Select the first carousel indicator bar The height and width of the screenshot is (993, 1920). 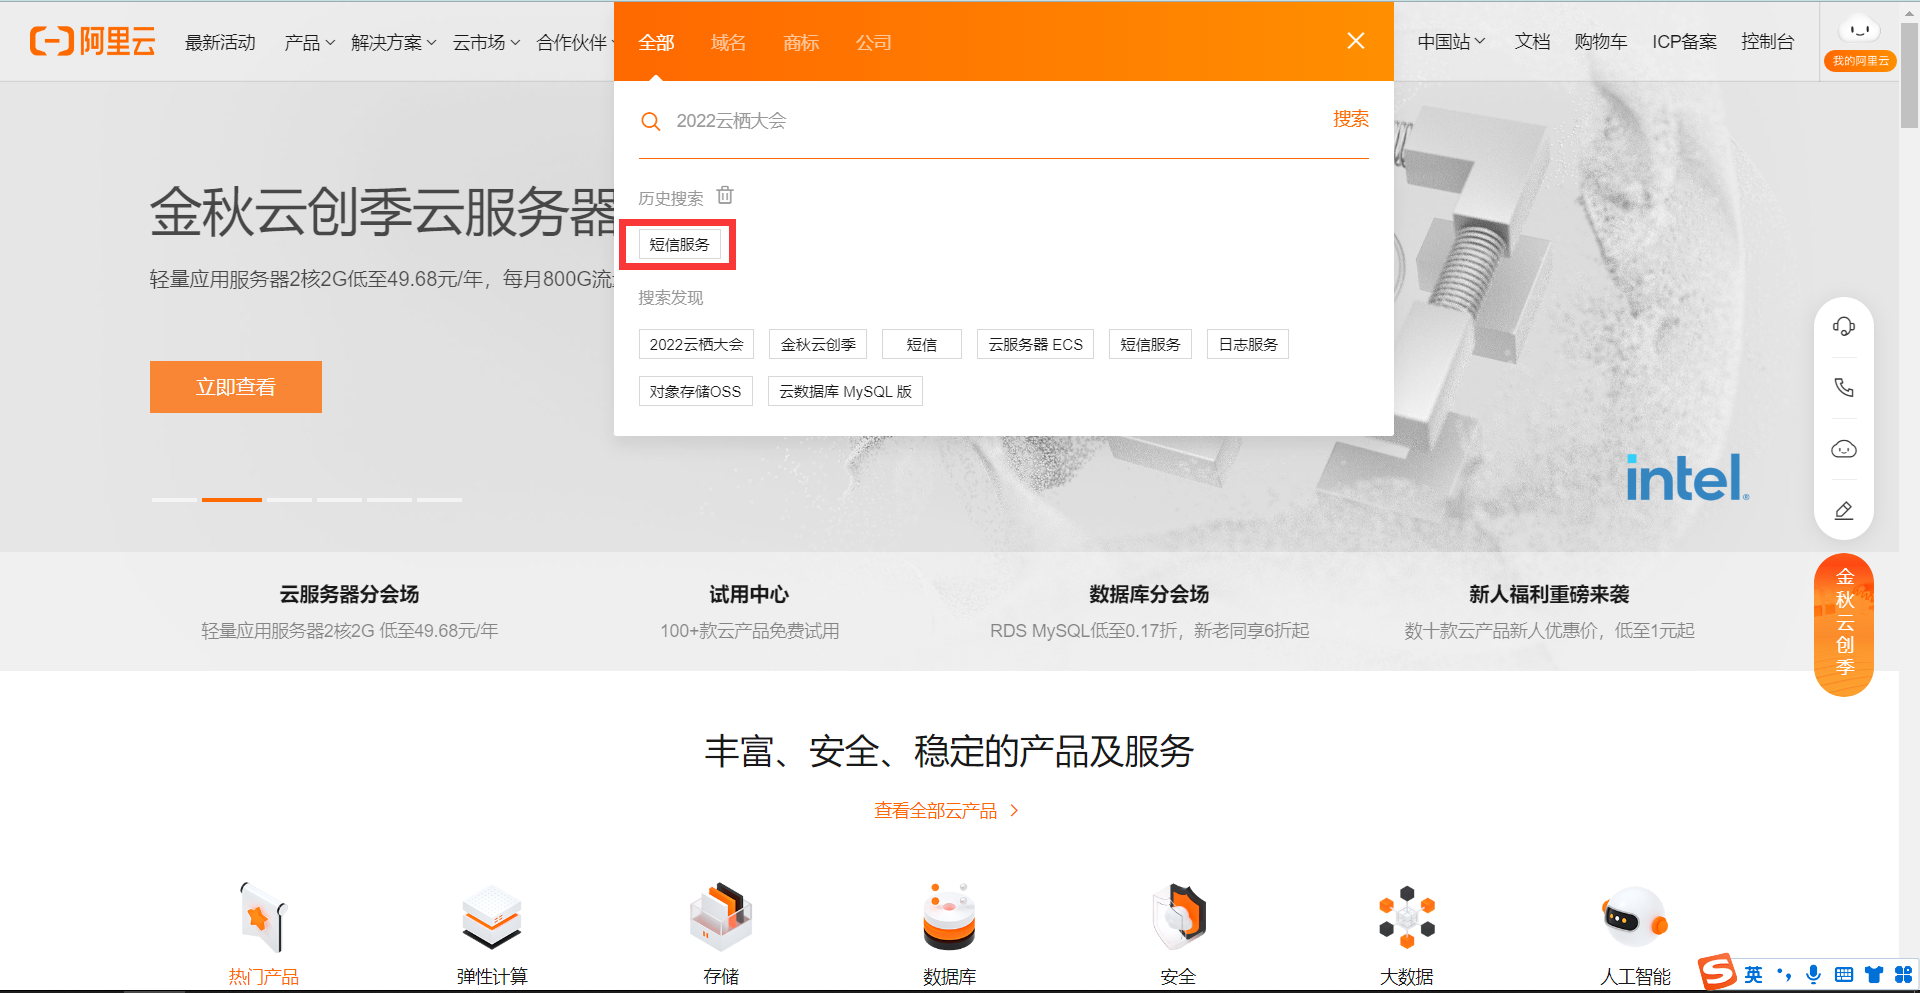click(x=174, y=499)
